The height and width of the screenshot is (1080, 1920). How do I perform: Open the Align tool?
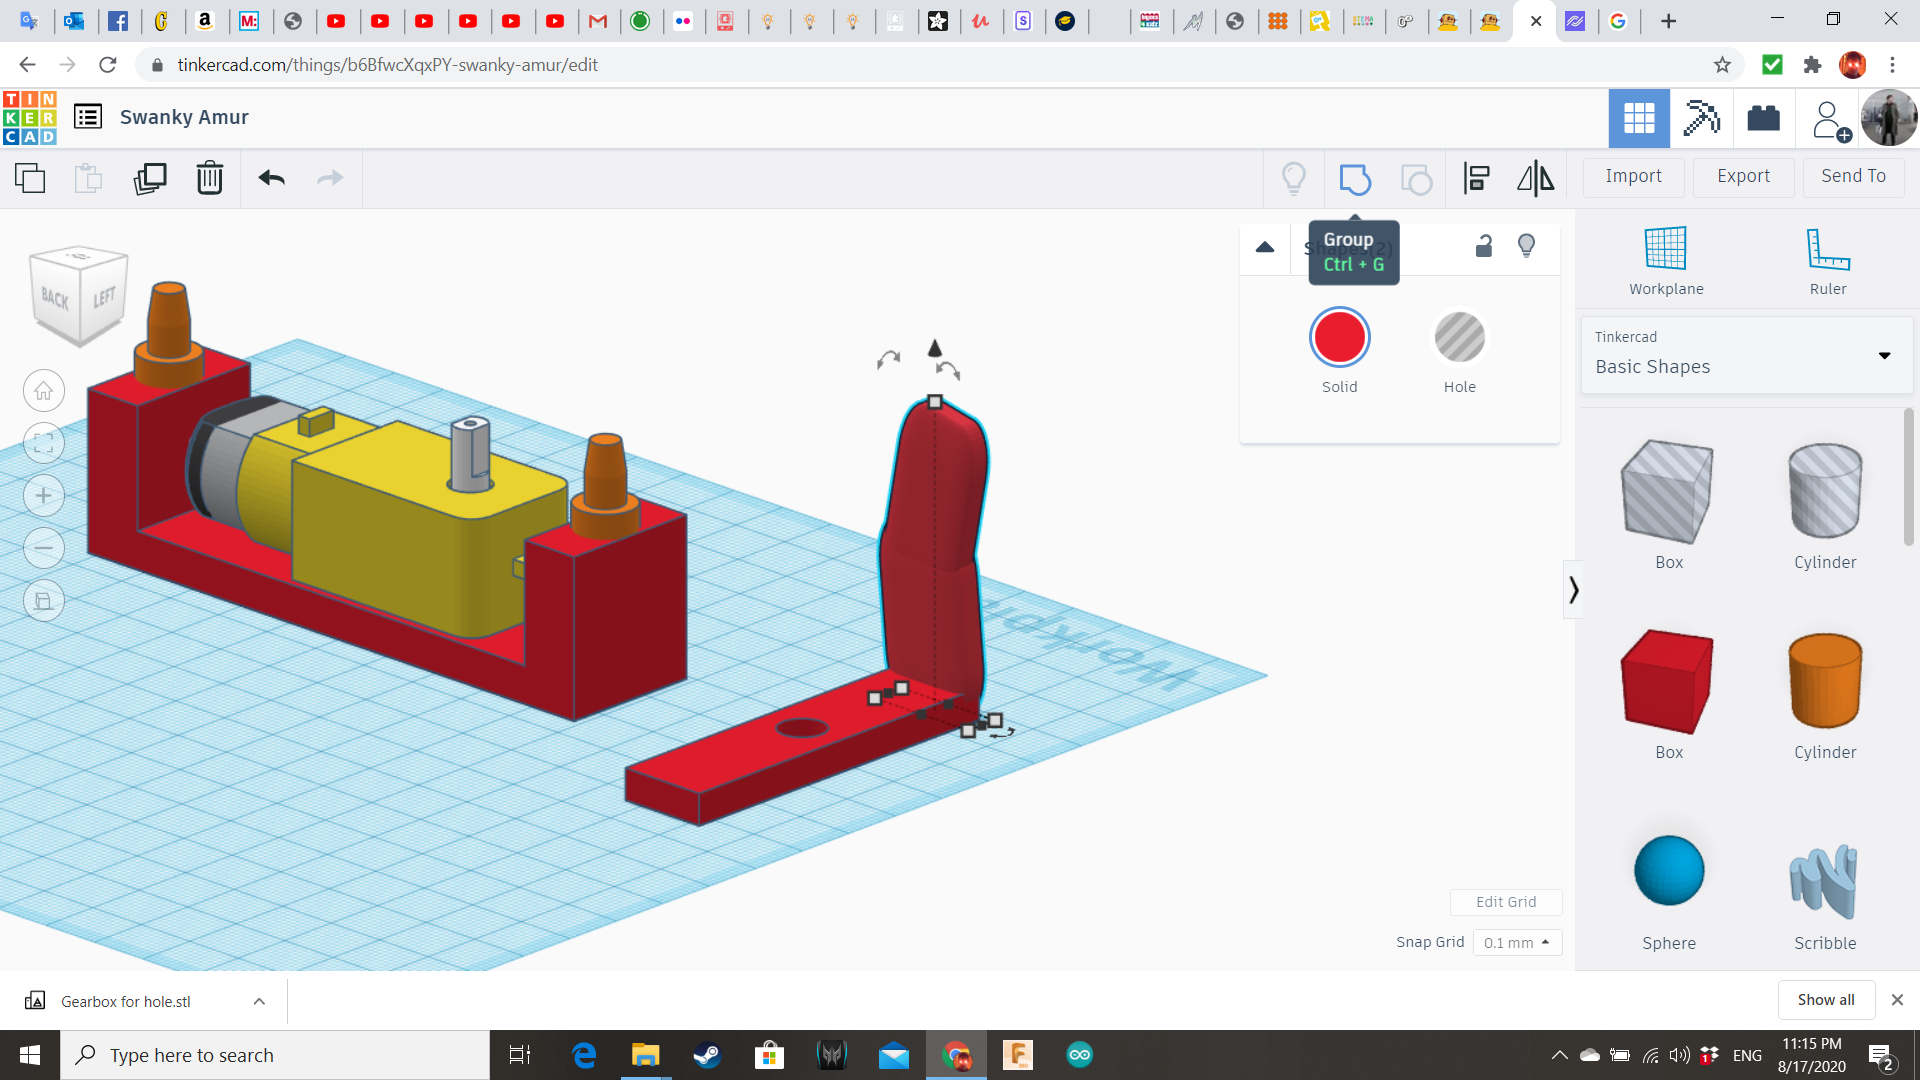pyautogui.click(x=1476, y=178)
